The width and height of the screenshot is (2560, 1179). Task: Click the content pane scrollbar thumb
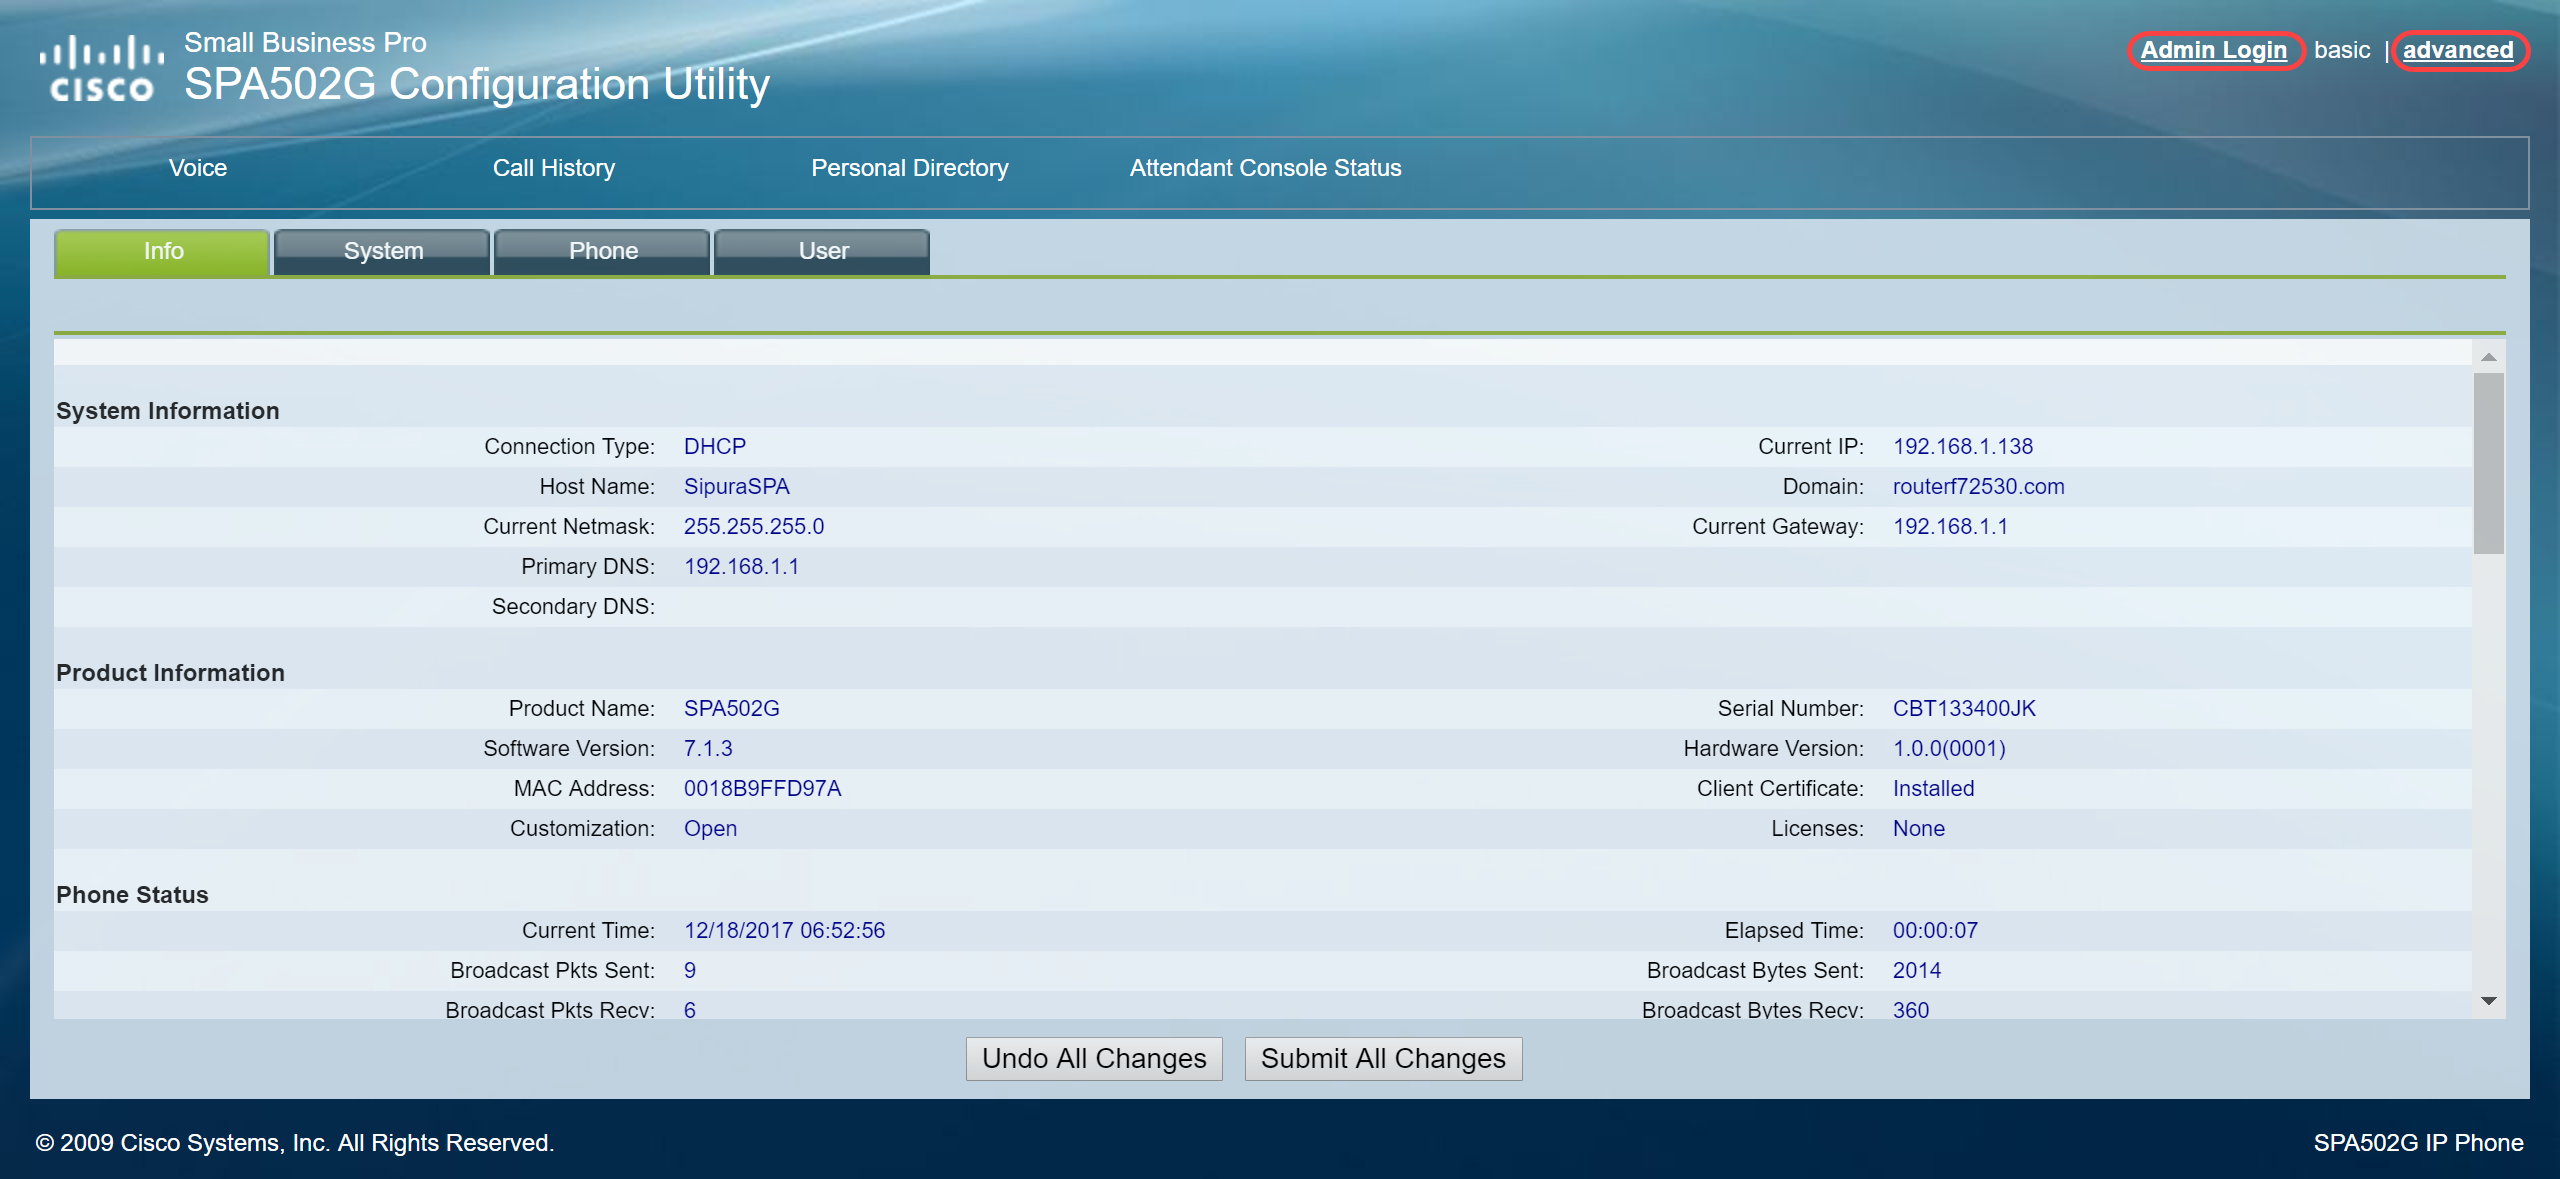[x=2488, y=462]
